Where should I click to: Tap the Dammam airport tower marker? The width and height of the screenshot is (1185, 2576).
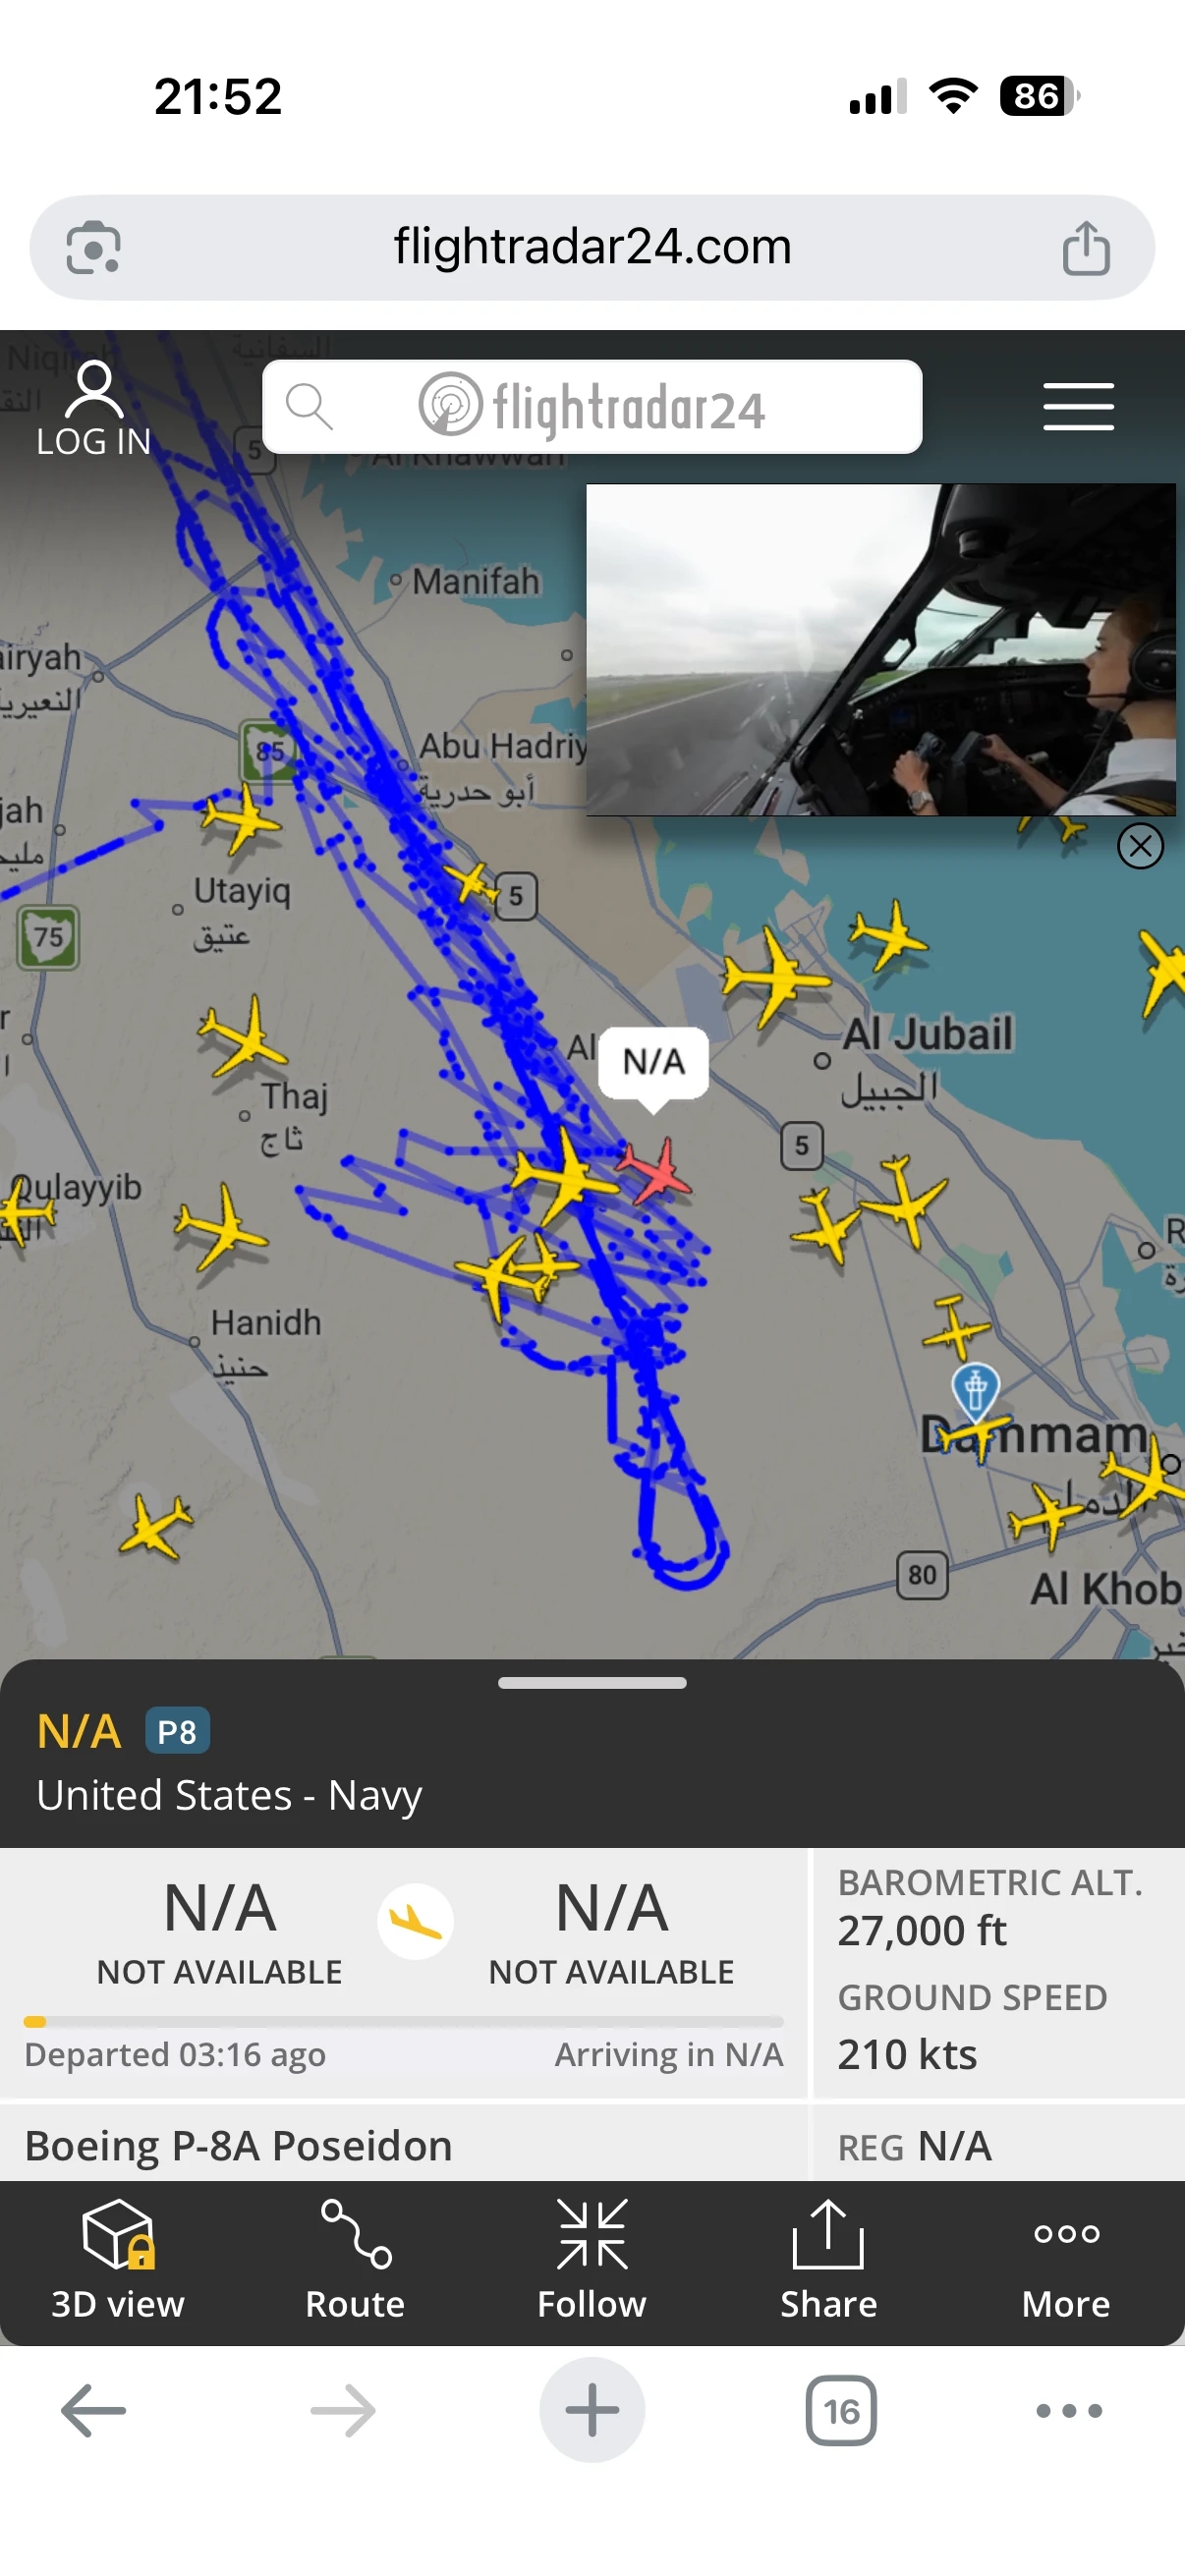pyautogui.click(x=976, y=1390)
